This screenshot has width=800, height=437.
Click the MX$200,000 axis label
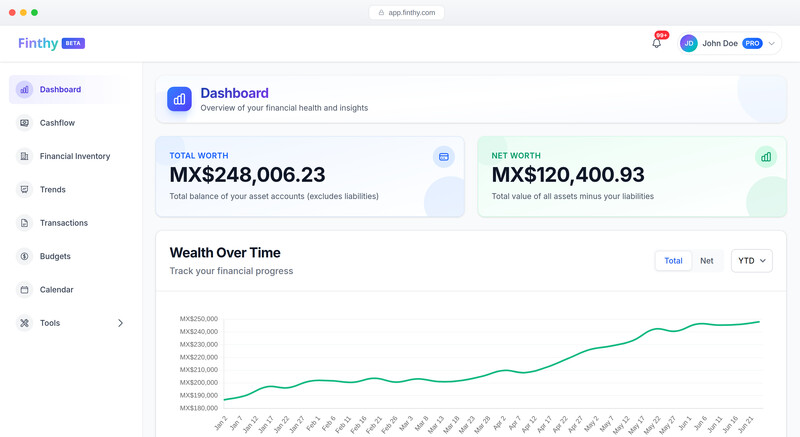click(198, 382)
